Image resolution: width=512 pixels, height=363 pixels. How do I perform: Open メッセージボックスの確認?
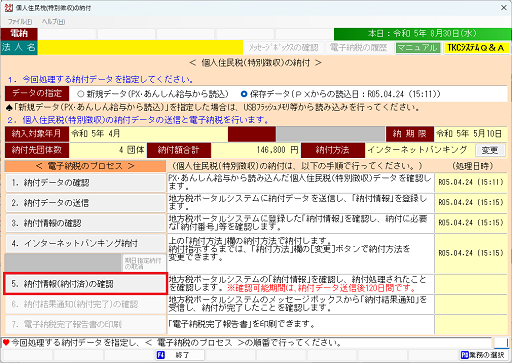click(284, 48)
